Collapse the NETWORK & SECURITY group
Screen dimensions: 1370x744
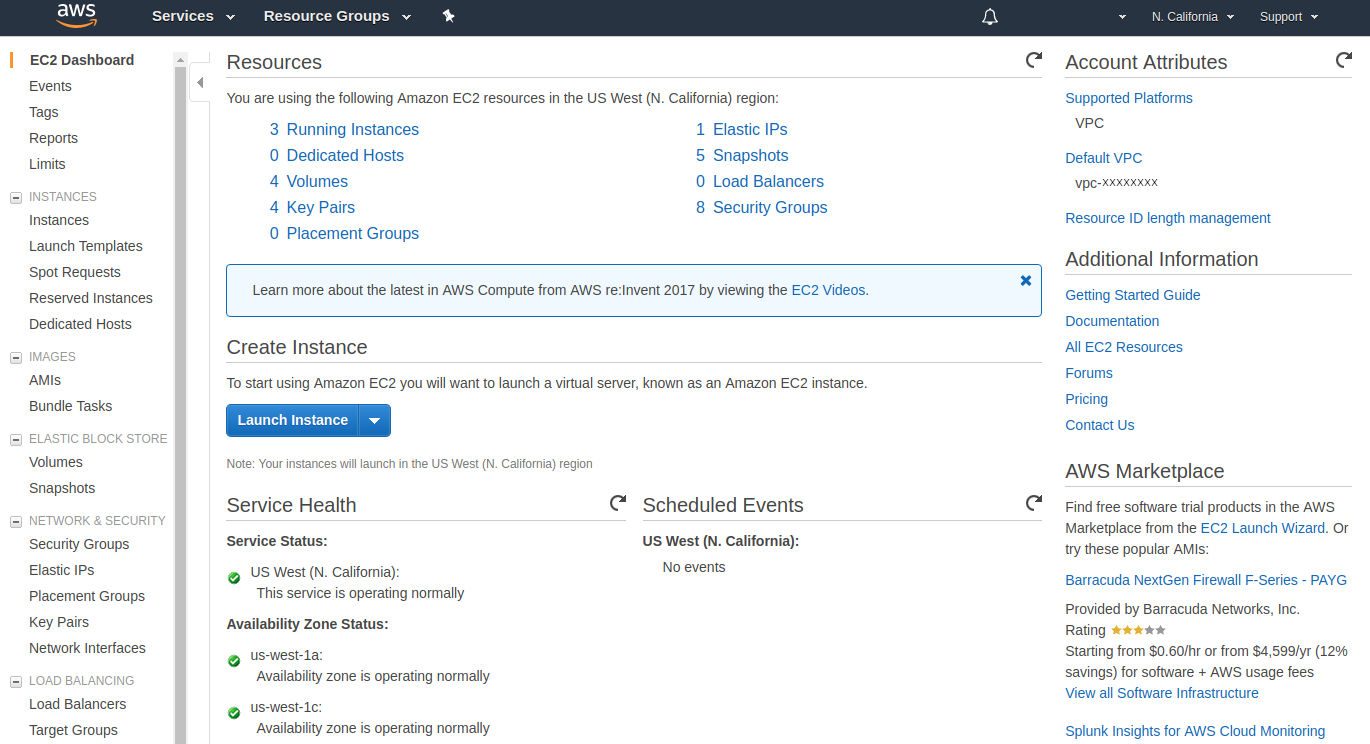pos(15,522)
